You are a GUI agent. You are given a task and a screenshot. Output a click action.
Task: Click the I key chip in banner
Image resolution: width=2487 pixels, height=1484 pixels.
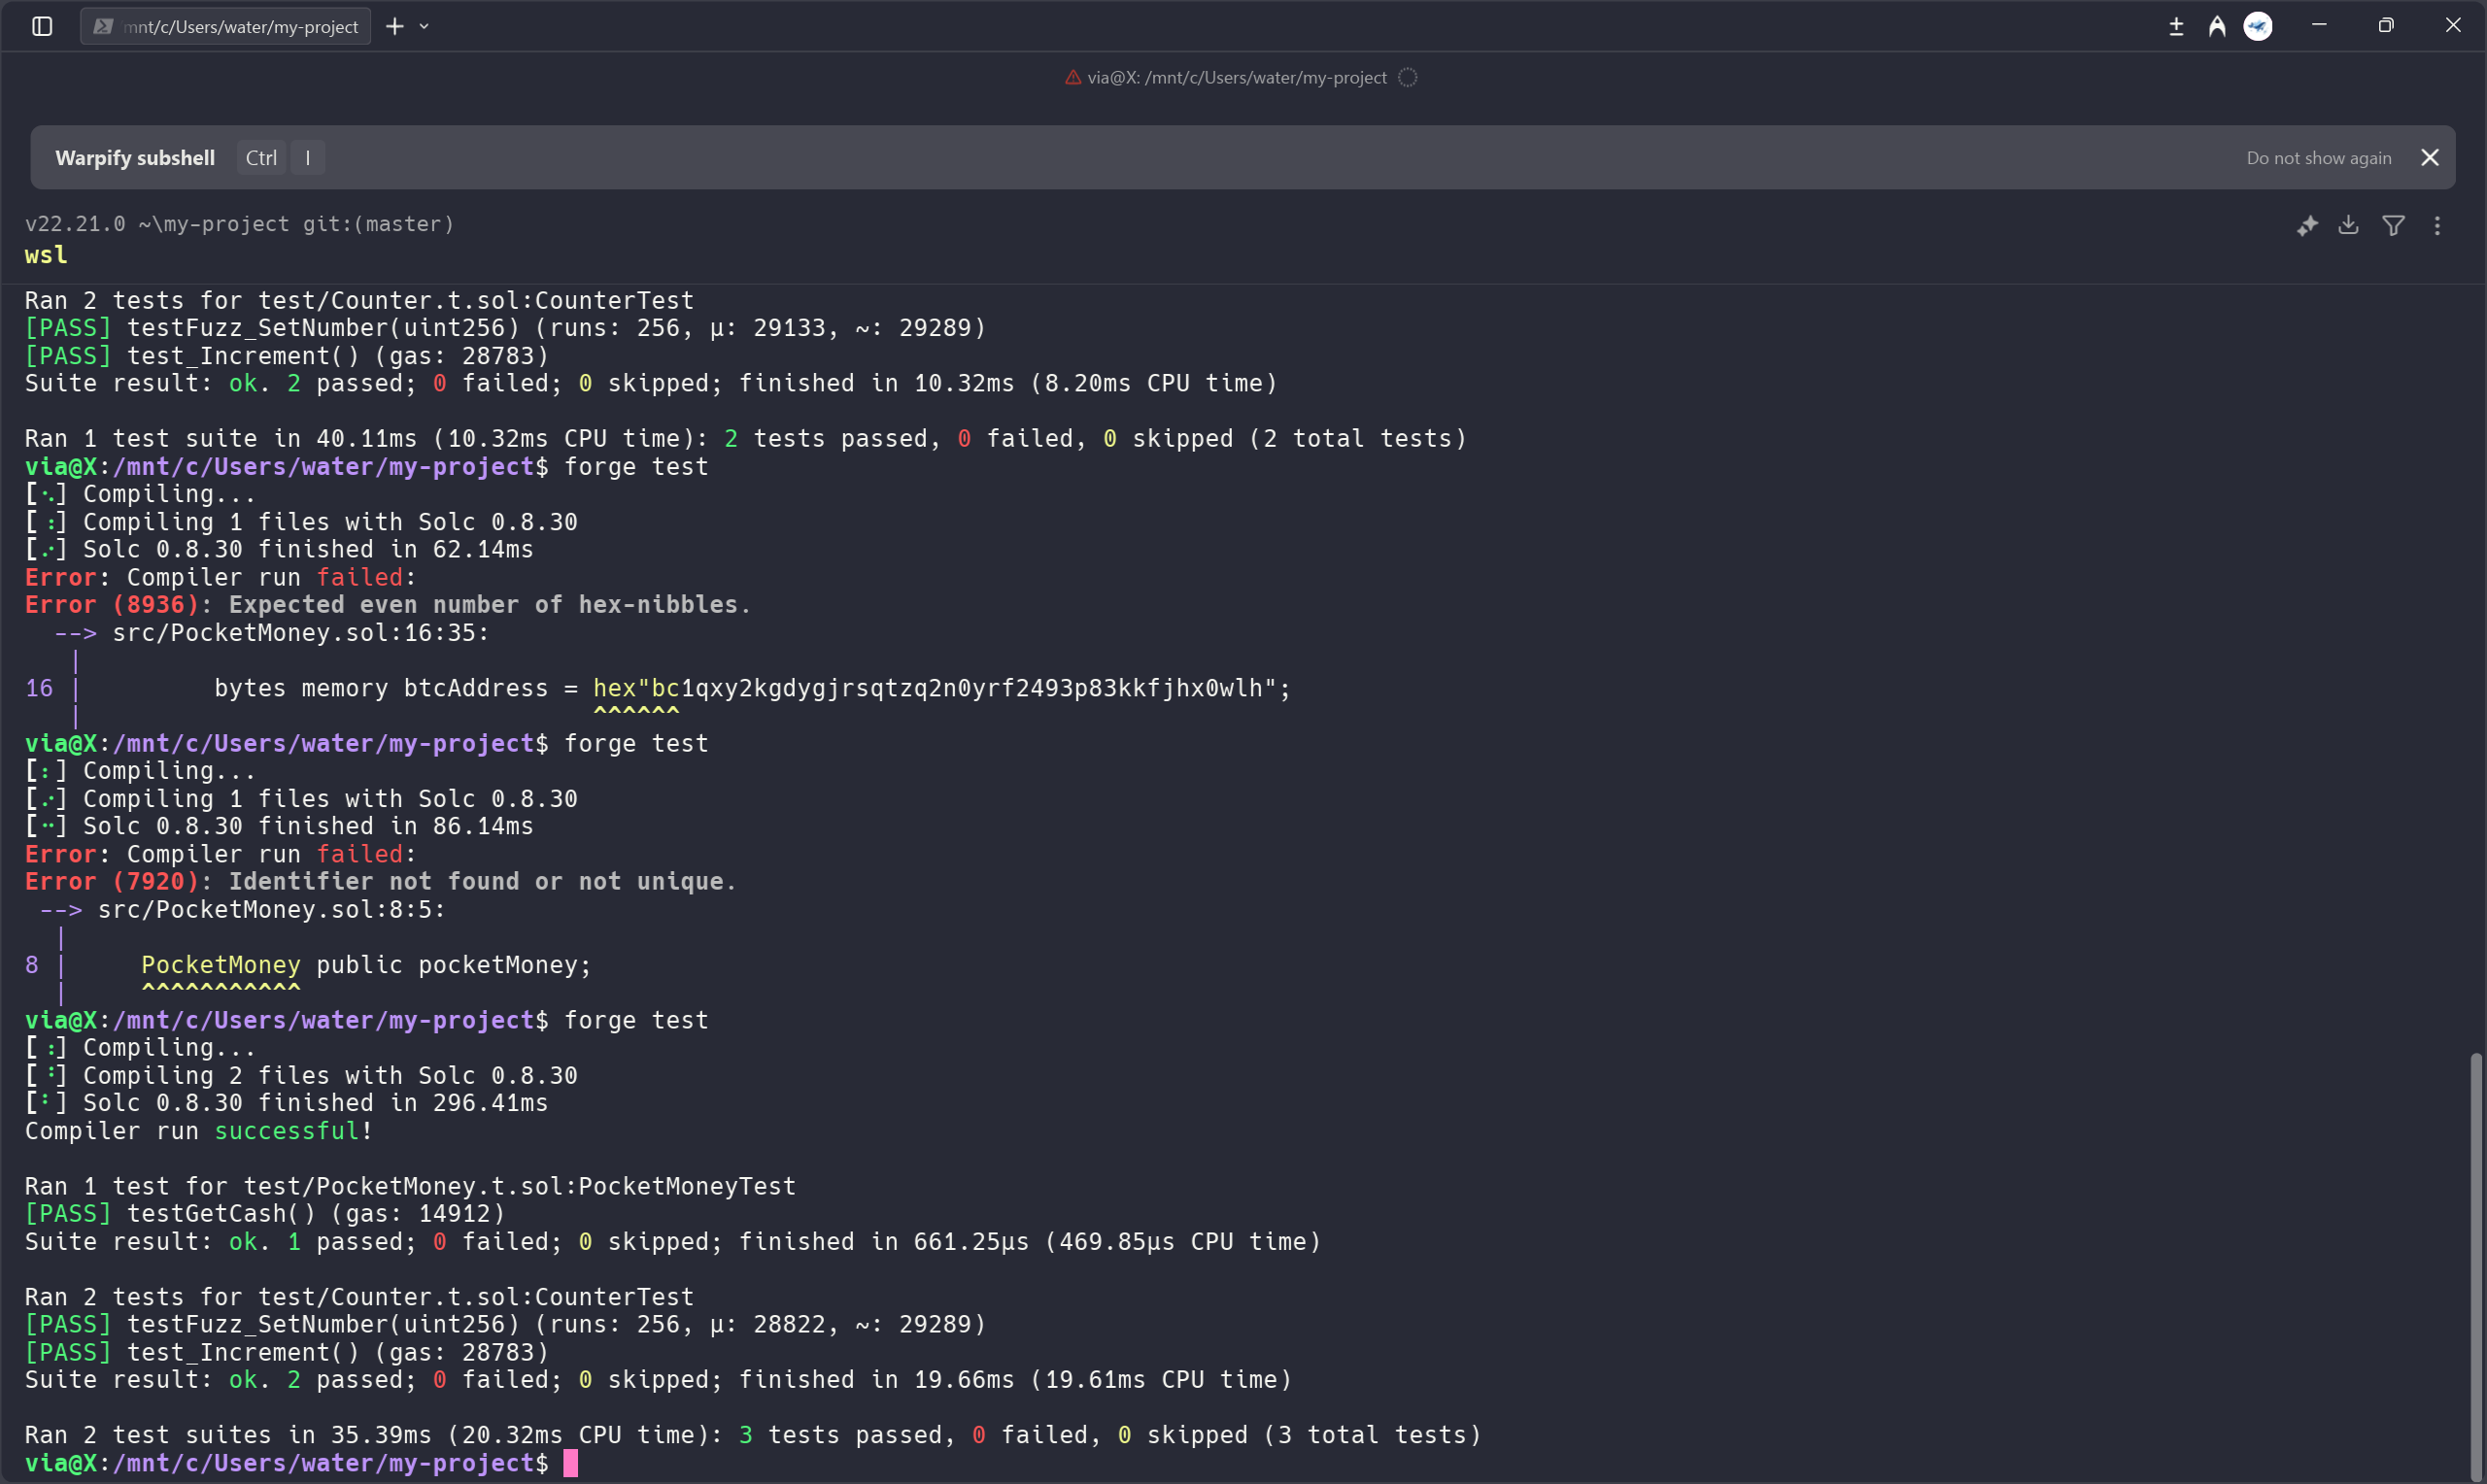[x=307, y=158]
